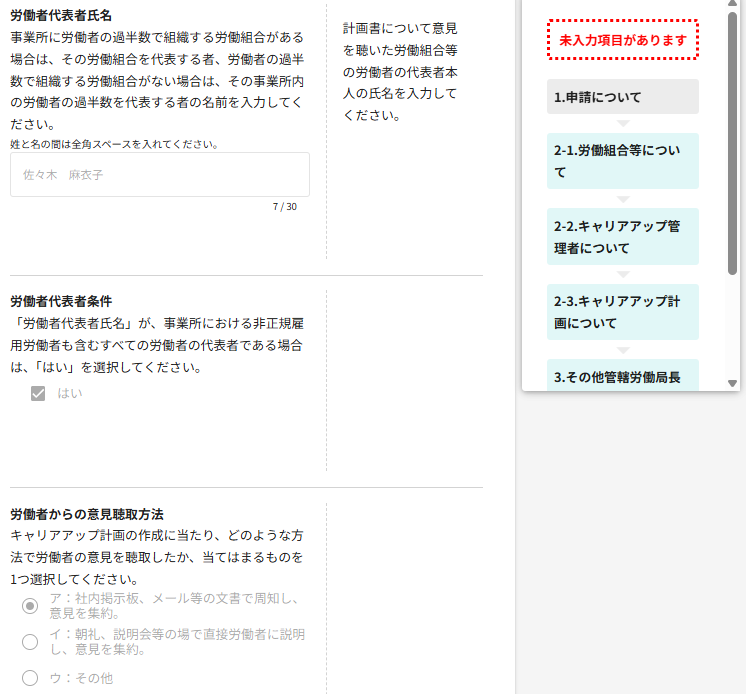Select radio option ア：社内掲示板、メール等の文書で周知
Image resolution: width=746 pixels, height=694 pixels.
click(31, 606)
